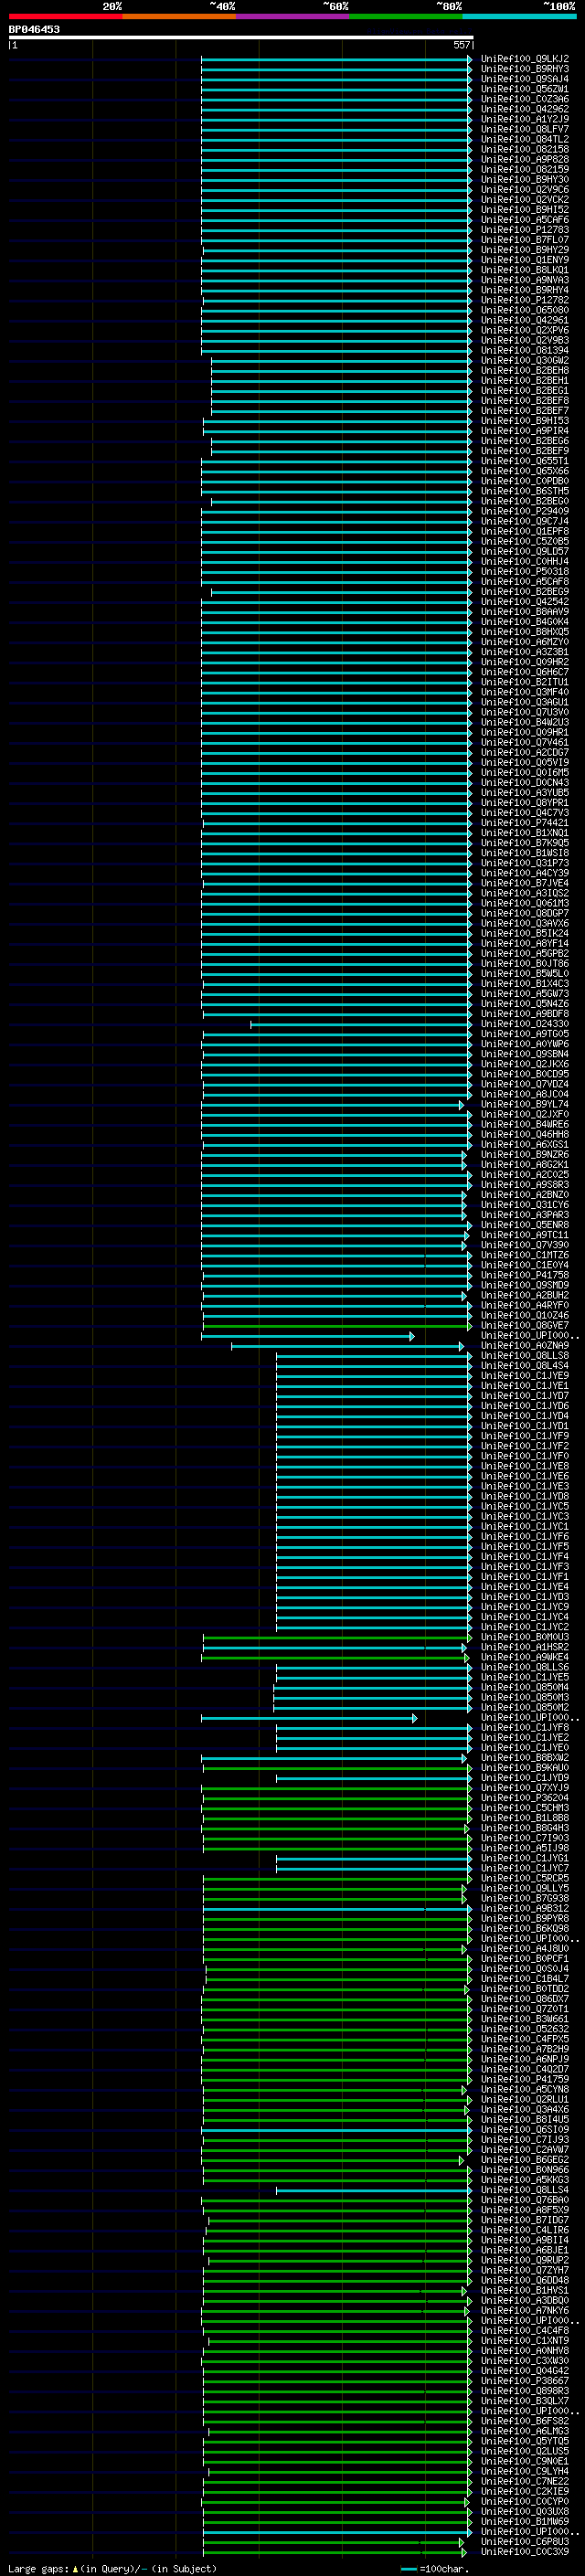
Task: Click hit label UniRef100_B0M0U3
Action: 525,1637
